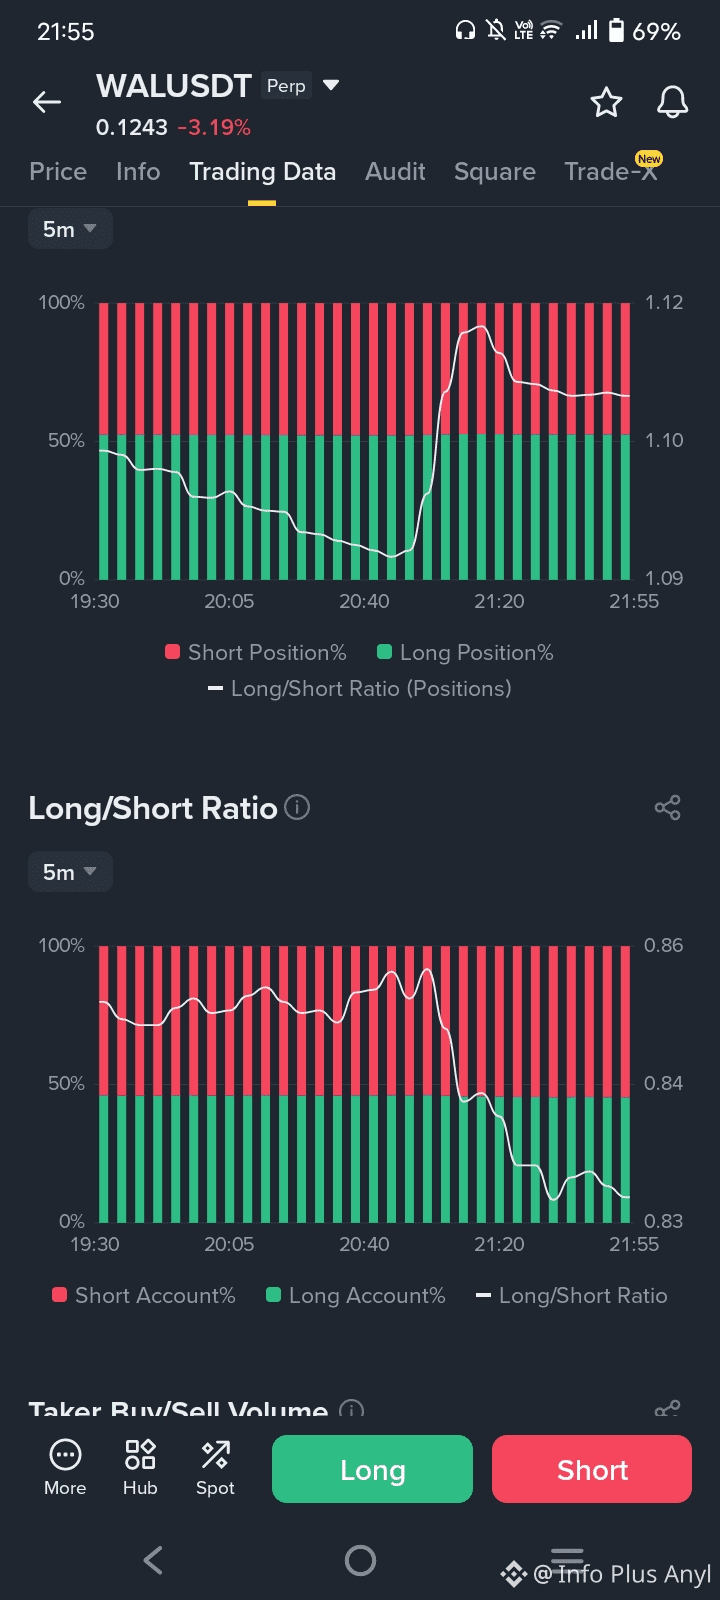Tap the Android home navigation button

pyautogui.click(x=360, y=1560)
